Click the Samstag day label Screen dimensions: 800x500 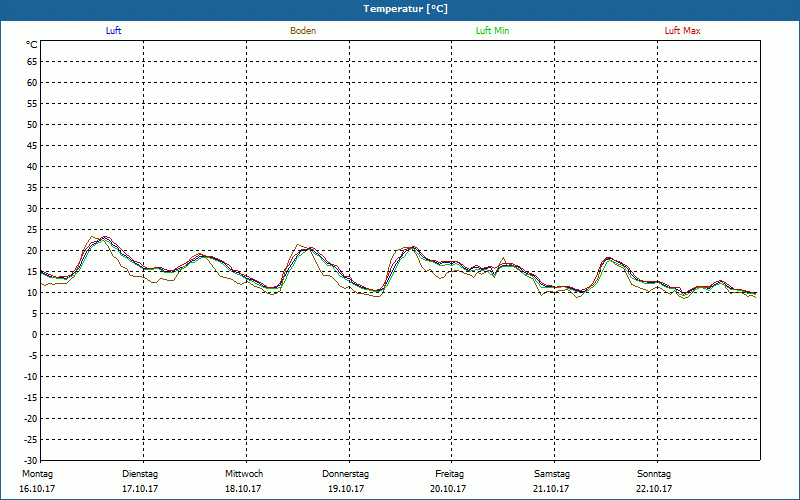(x=552, y=474)
